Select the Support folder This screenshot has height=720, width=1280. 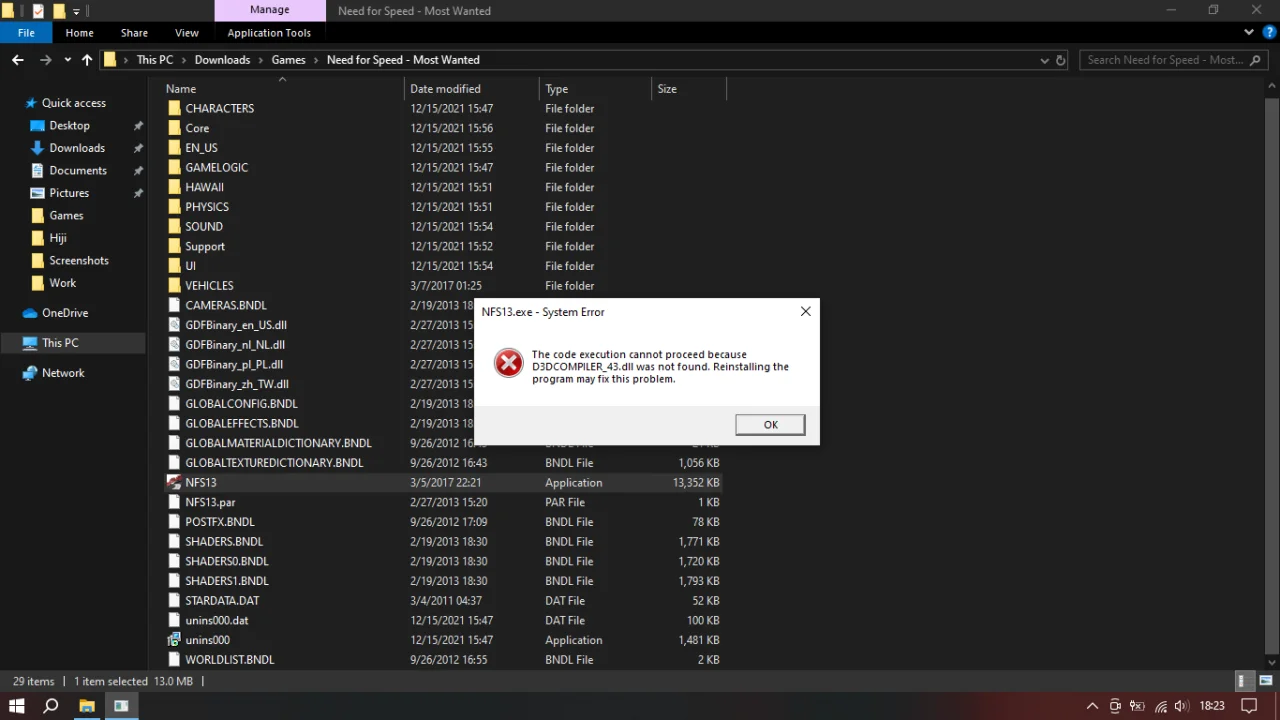pos(205,246)
